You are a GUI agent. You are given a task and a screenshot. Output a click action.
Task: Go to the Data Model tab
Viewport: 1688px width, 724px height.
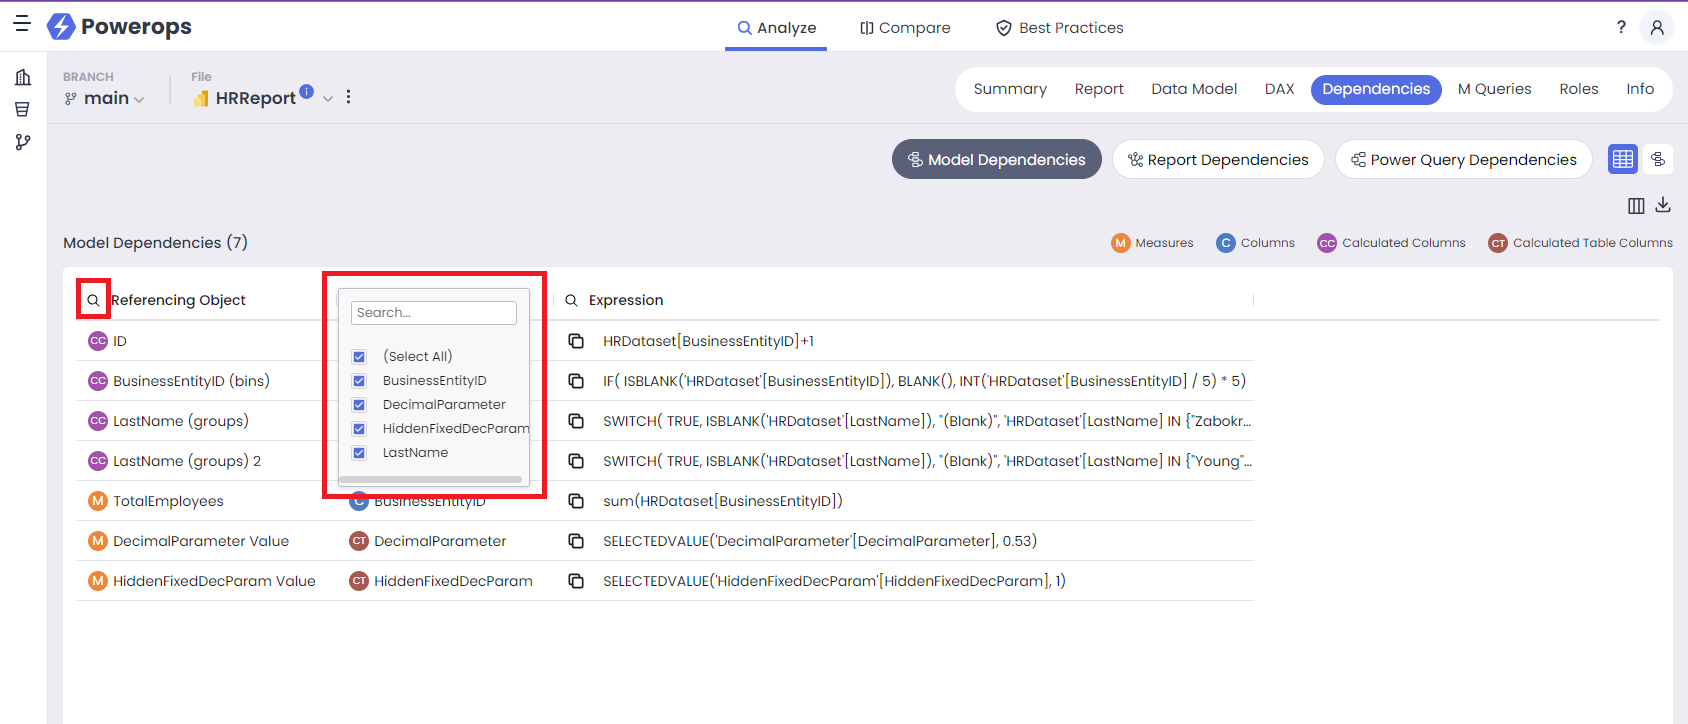tap(1194, 89)
